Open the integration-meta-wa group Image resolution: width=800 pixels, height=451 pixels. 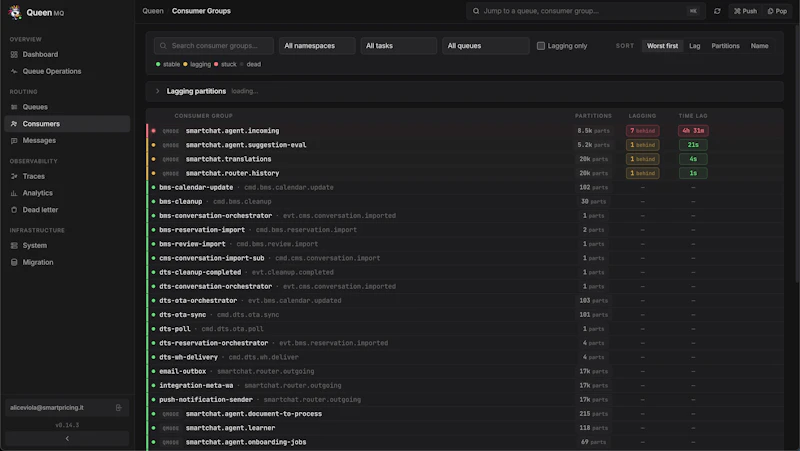coord(196,386)
